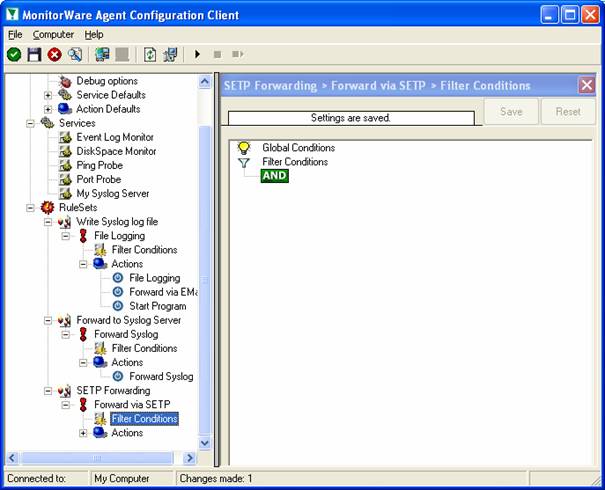The height and width of the screenshot is (490, 605).
Task: Expand Actions under Forward via SETP
Action: click(83, 433)
